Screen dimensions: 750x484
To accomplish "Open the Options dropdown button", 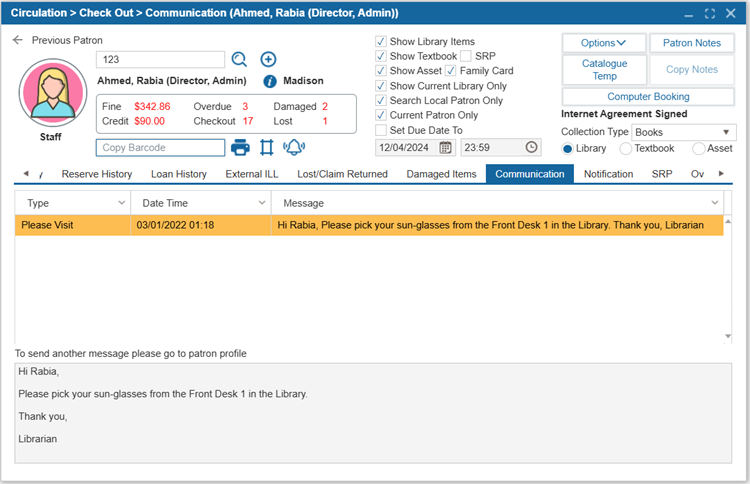I will pos(603,43).
